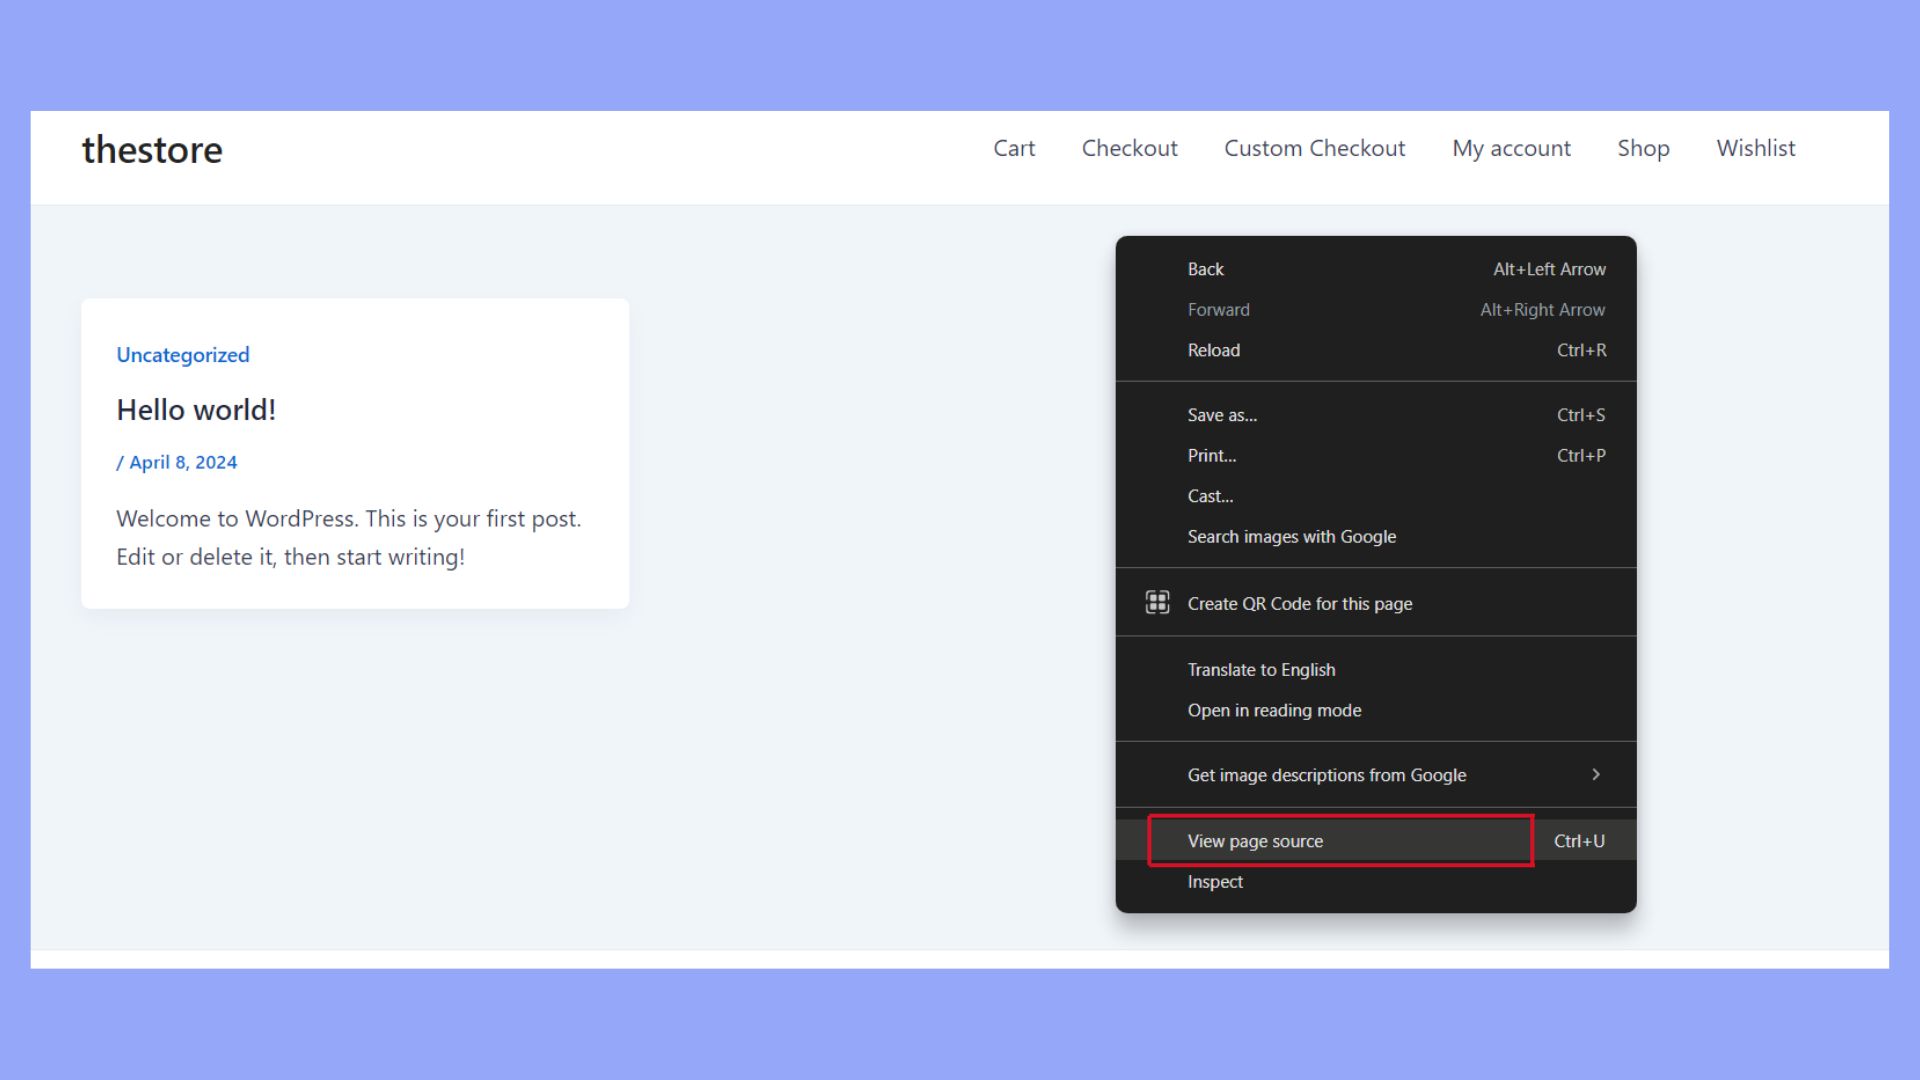Select View page source menu entry
1920x1080 pixels.
pos(1255,841)
